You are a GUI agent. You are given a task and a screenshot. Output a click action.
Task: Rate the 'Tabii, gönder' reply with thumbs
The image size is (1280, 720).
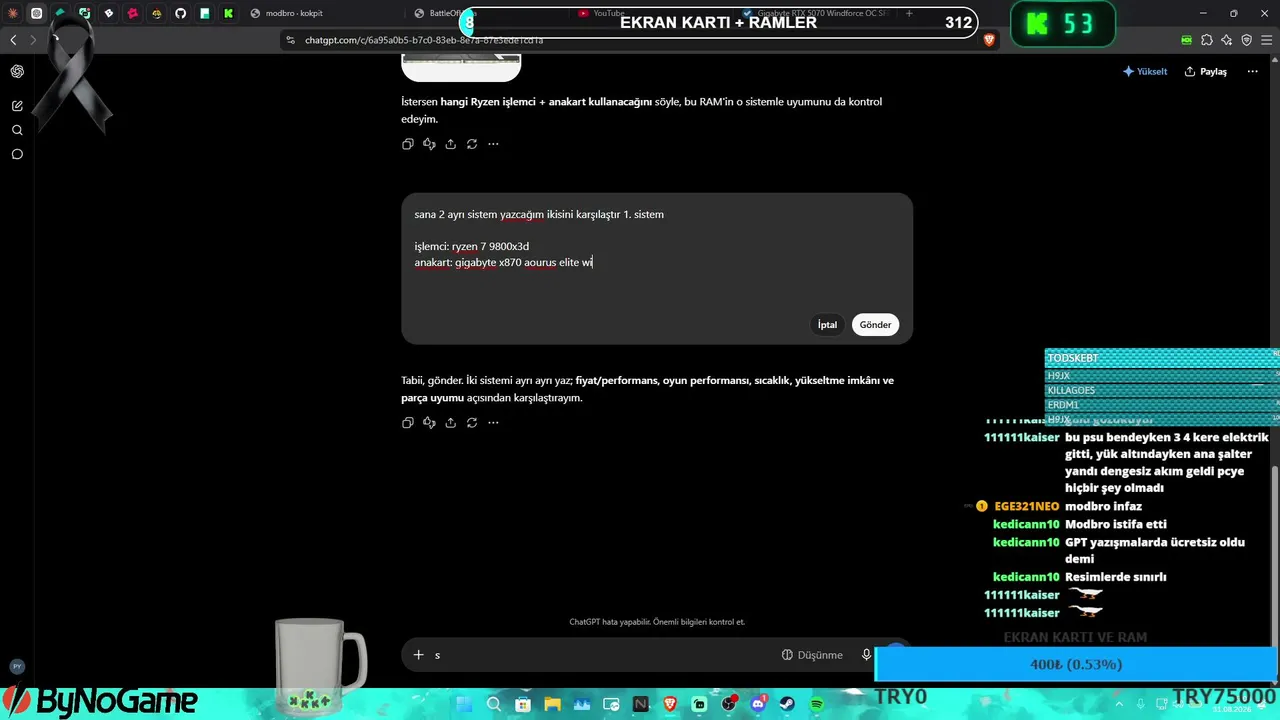coord(429,423)
